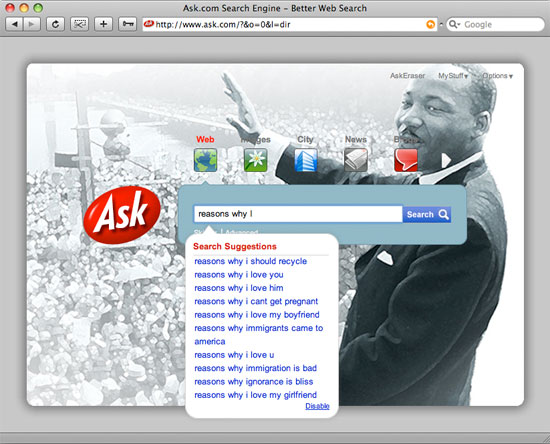Choose suggestion 'reasons why i love u'
The width and height of the screenshot is (550, 444).
pos(234,355)
